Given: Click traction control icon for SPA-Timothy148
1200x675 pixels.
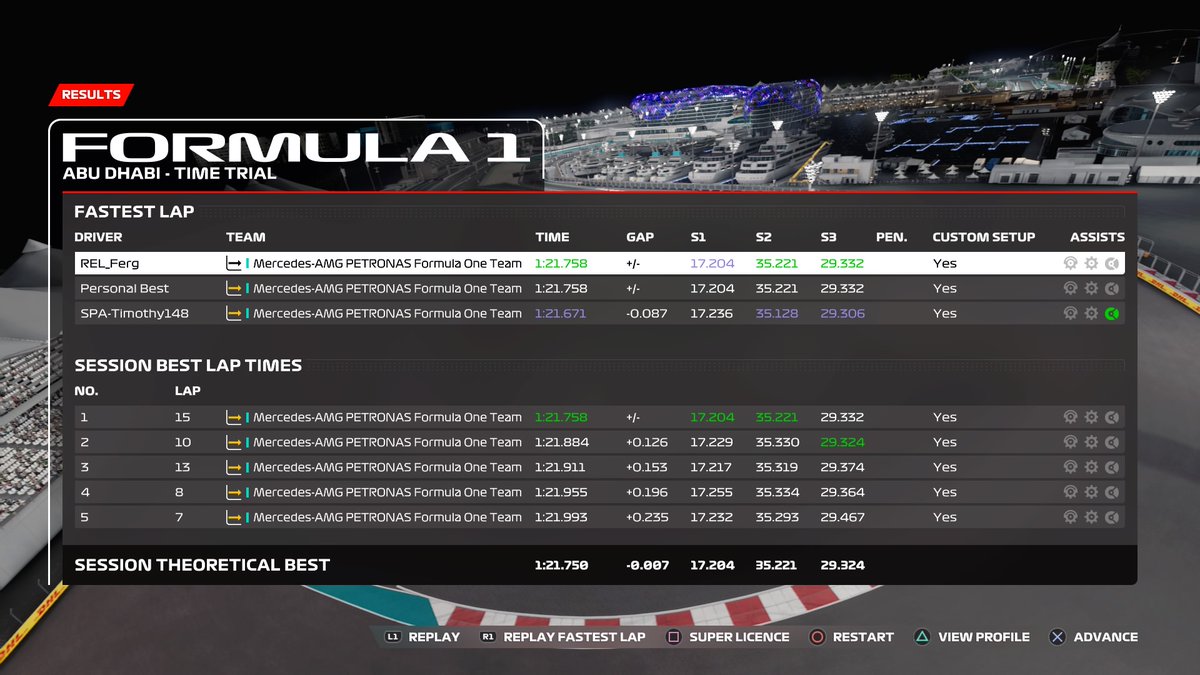Looking at the screenshot, I should coord(1070,313).
